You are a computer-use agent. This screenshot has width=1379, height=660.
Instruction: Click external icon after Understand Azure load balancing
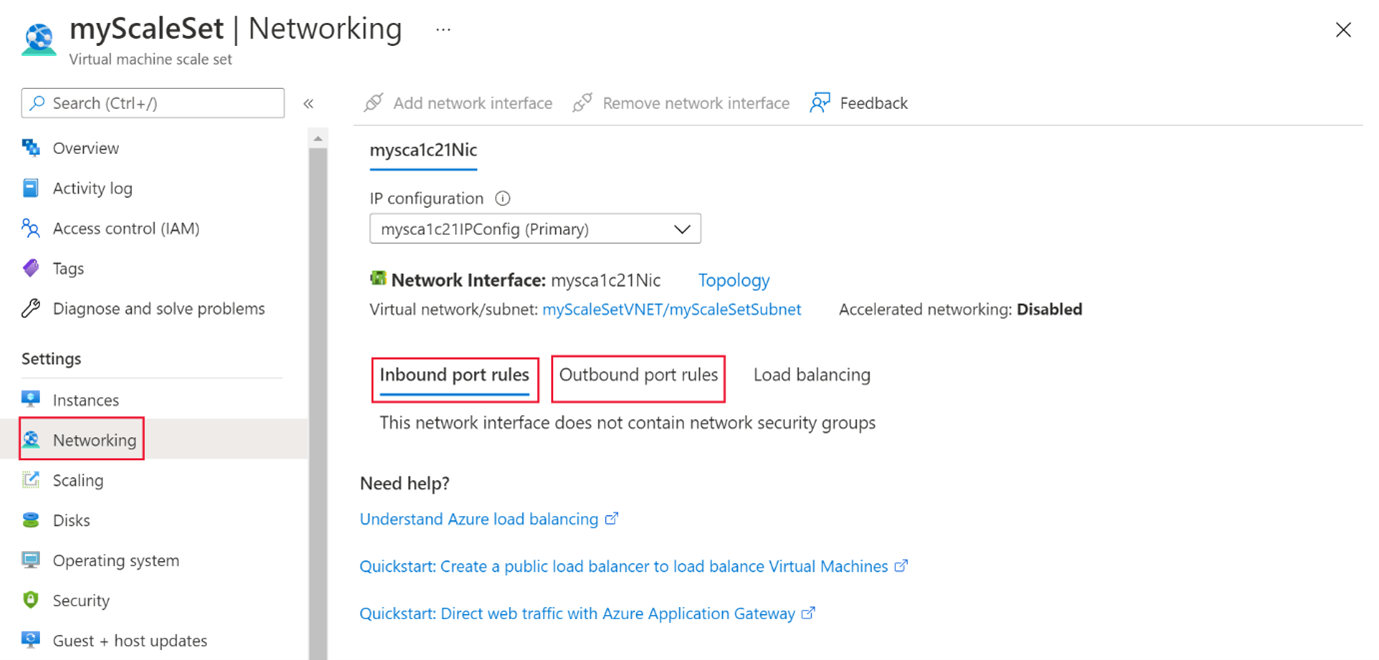(x=612, y=518)
